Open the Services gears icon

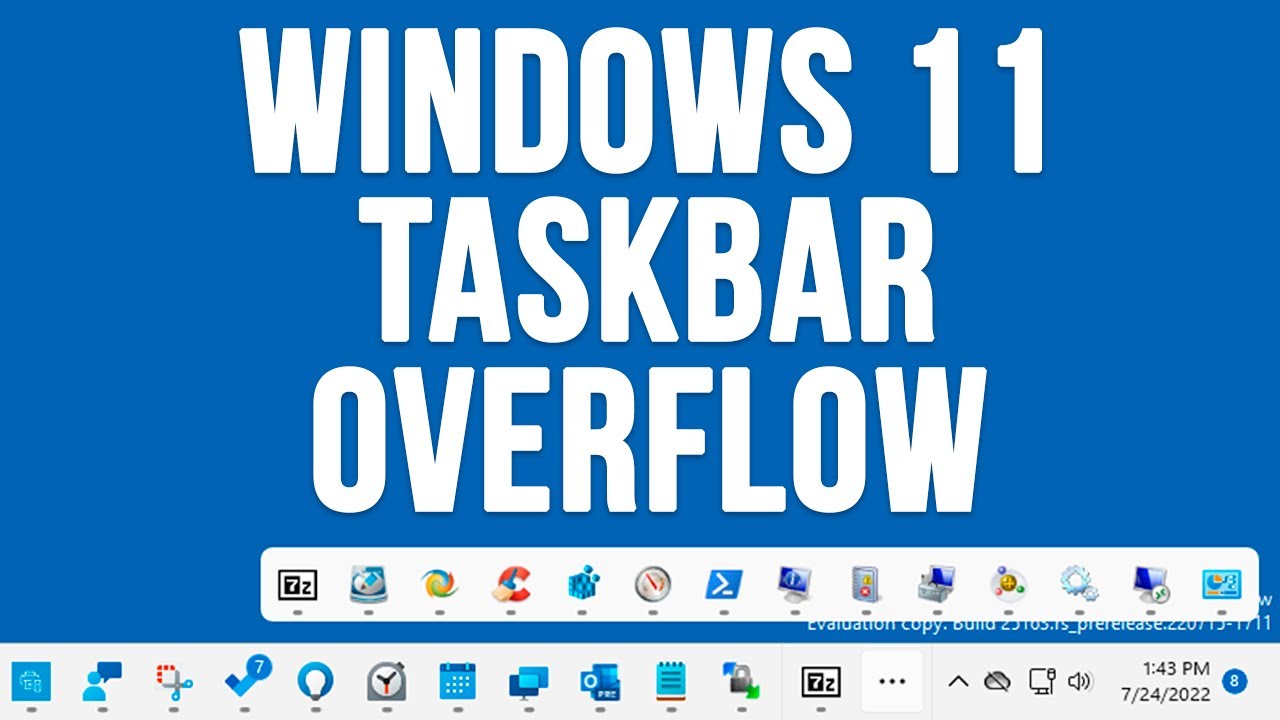coord(1080,584)
